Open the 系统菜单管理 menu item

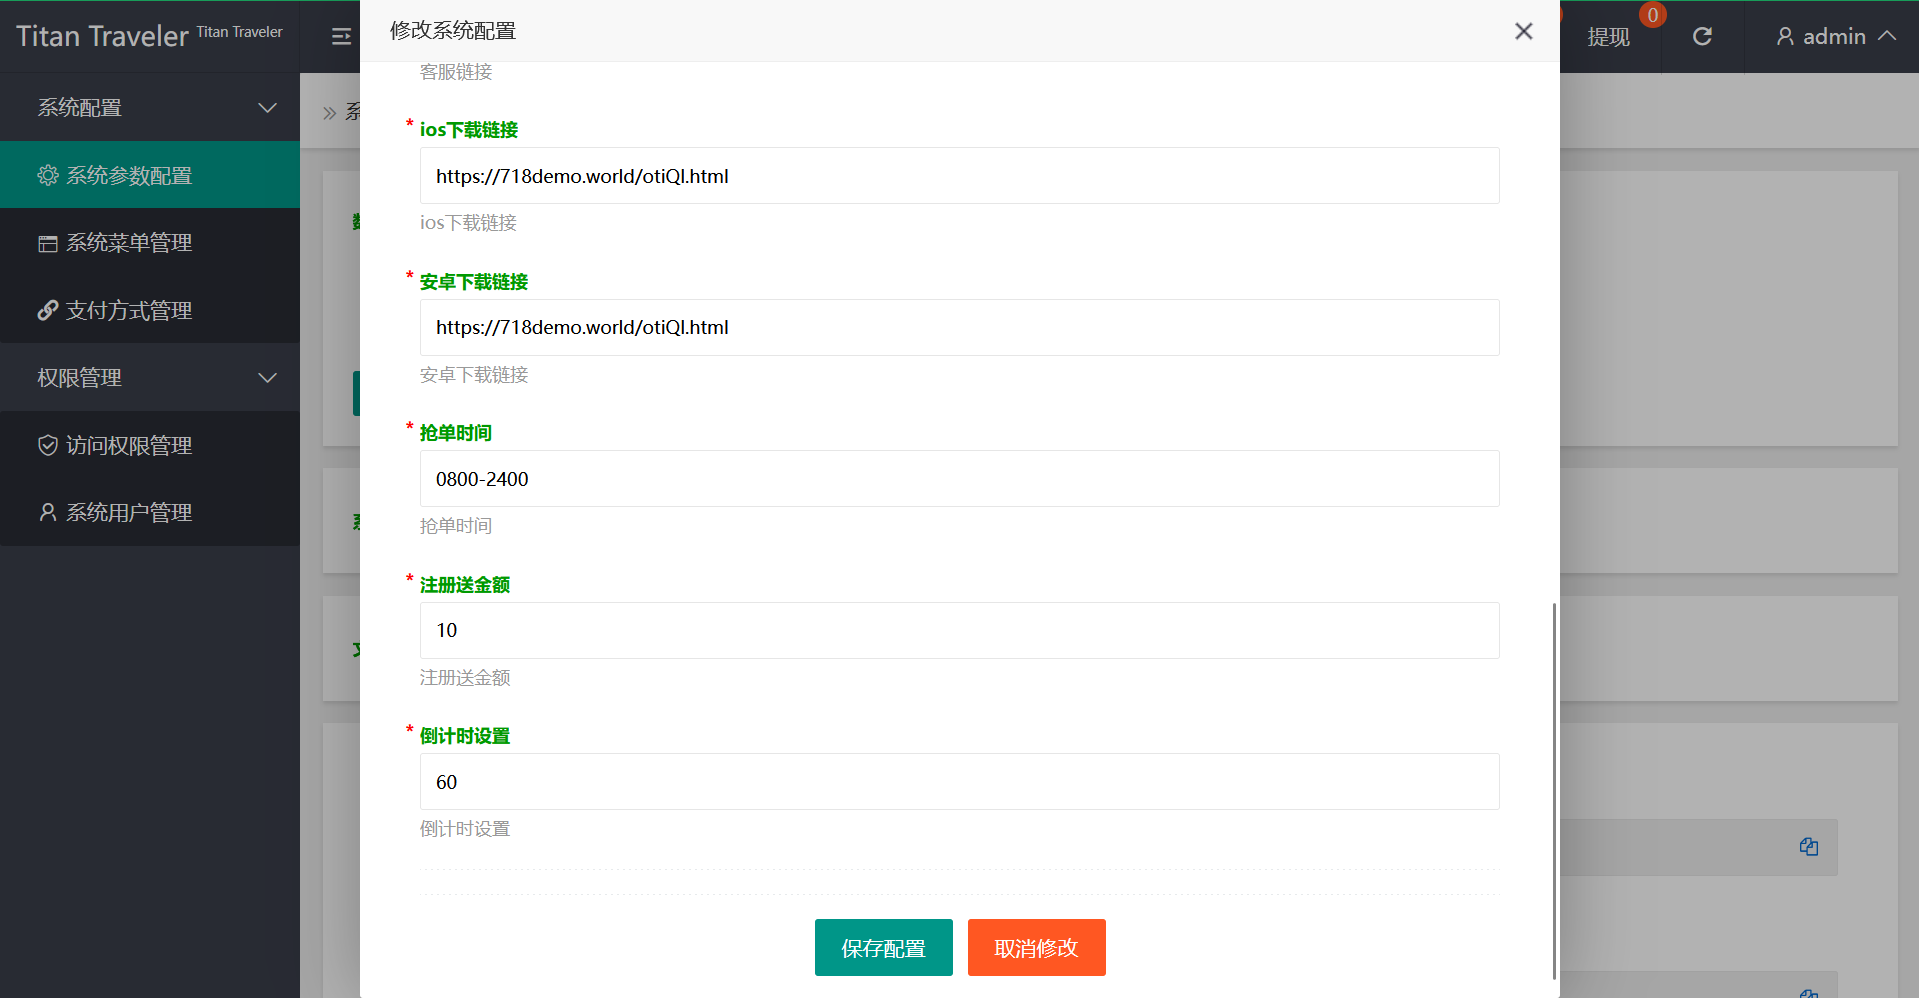tap(128, 243)
